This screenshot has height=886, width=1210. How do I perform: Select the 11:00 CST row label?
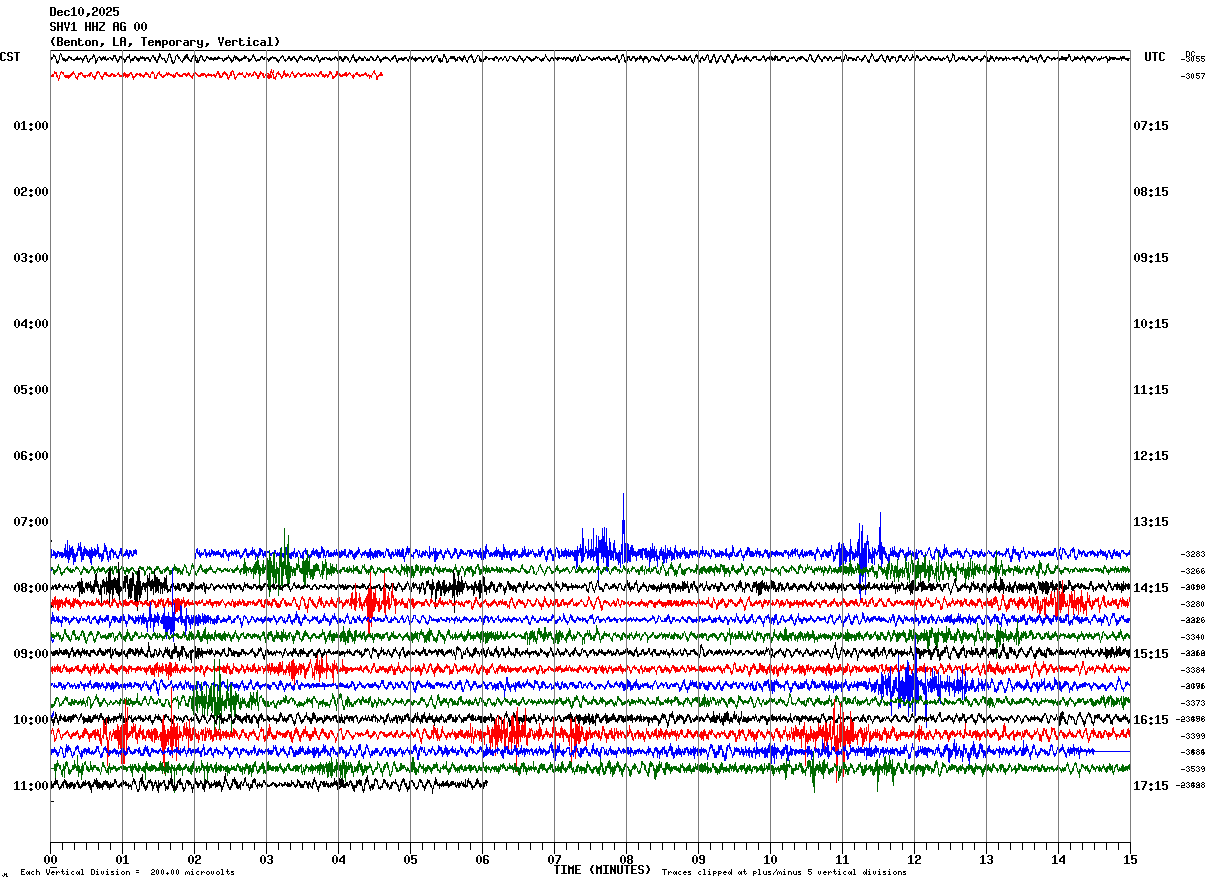[31, 786]
